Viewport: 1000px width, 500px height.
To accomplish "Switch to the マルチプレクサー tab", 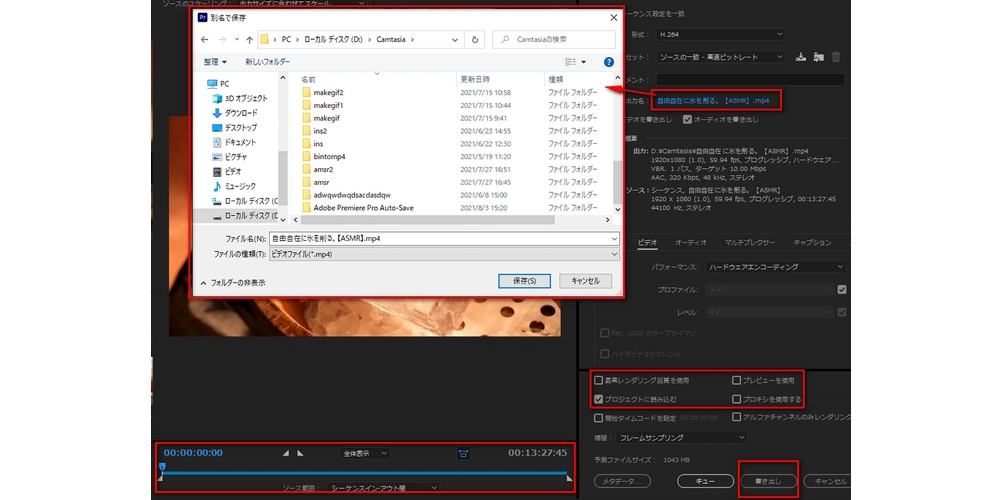I will coord(750,242).
